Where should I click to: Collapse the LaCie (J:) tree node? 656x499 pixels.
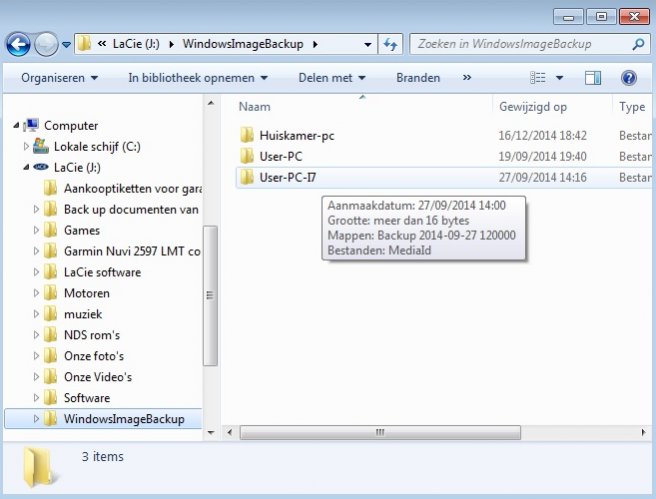click(x=26, y=167)
